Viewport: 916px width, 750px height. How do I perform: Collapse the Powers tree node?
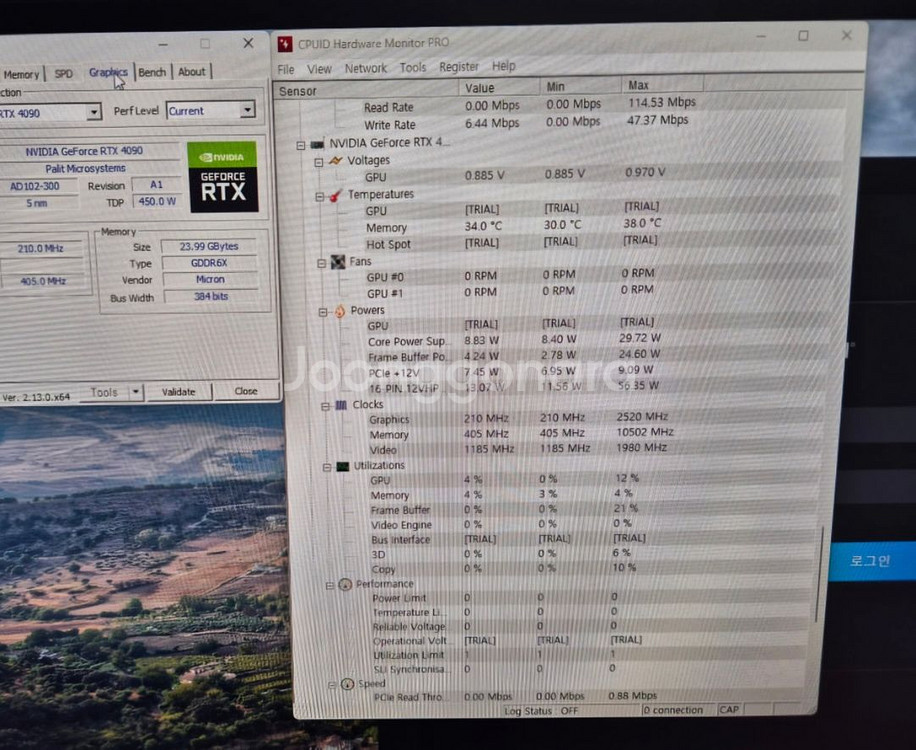tap(323, 313)
